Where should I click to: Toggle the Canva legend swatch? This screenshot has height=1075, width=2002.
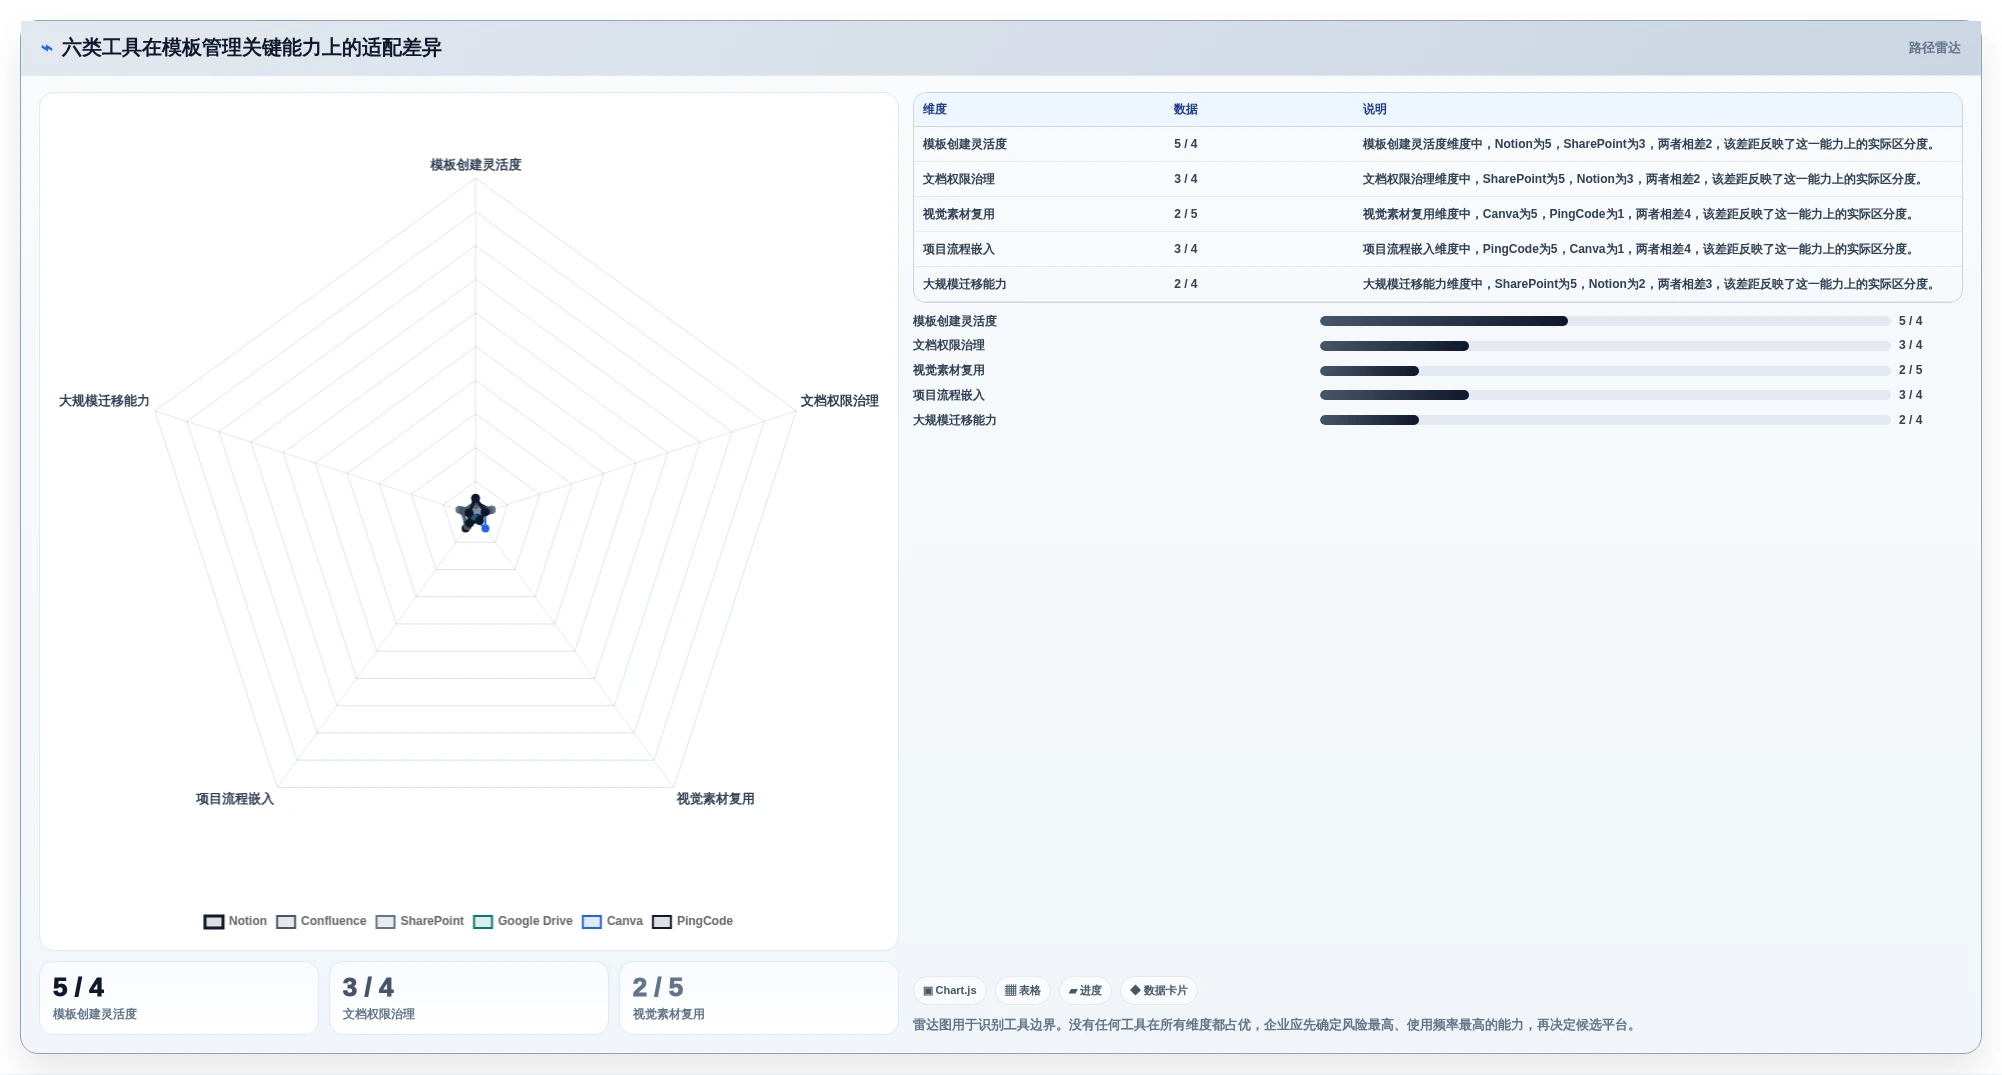(x=592, y=922)
